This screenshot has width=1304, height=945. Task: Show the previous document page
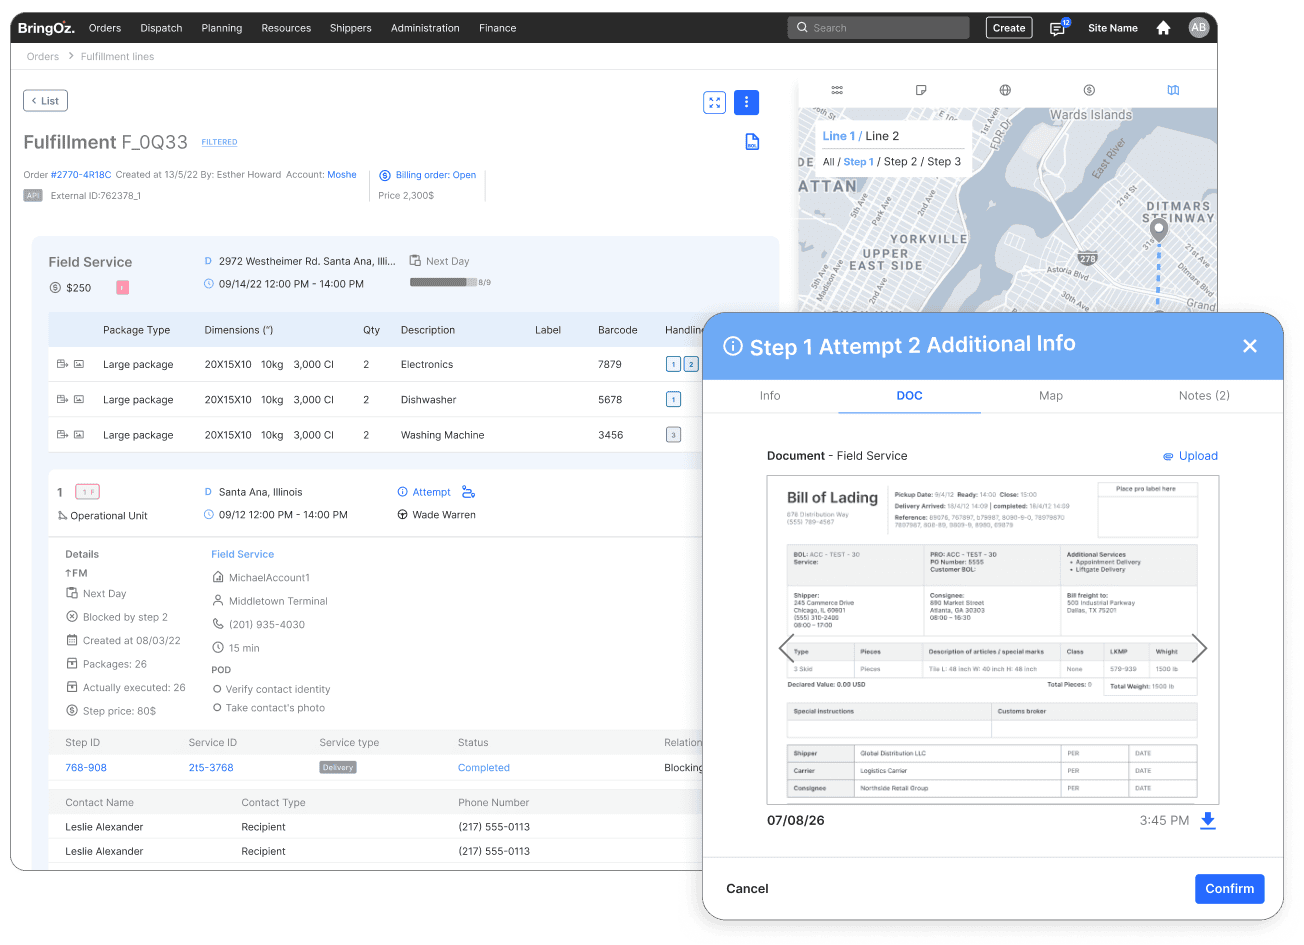click(786, 648)
